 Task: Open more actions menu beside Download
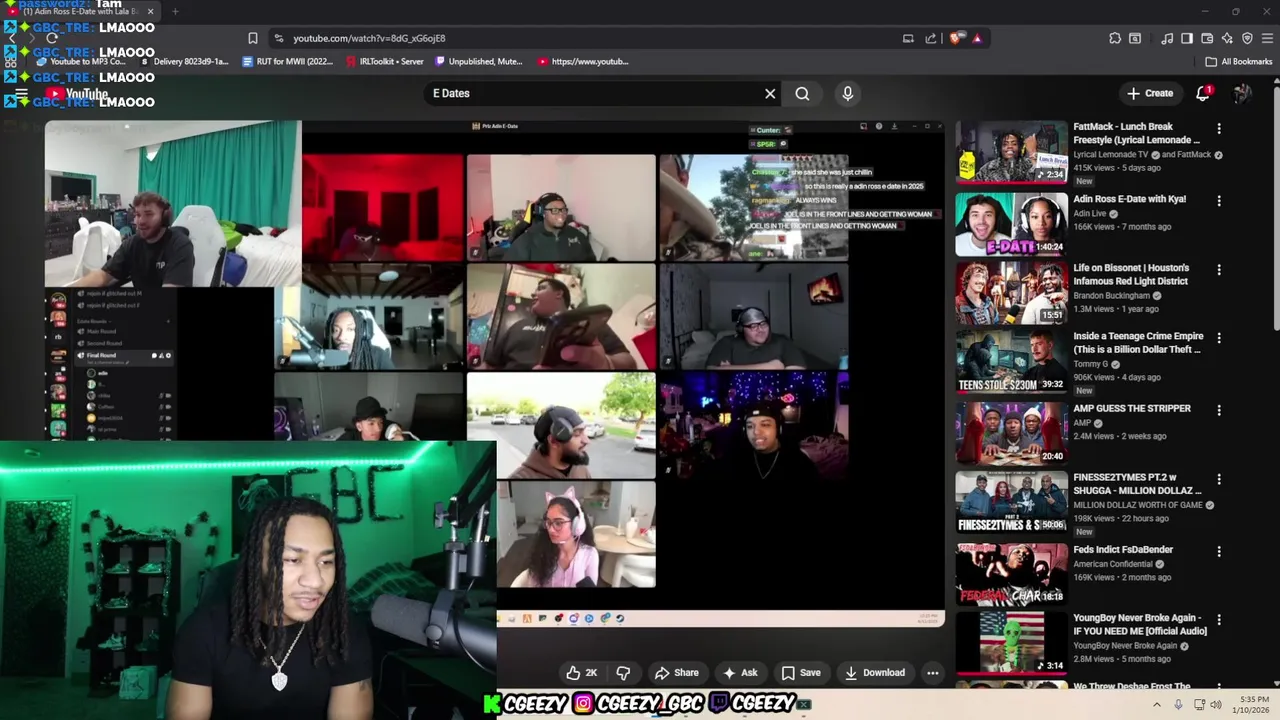[932, 673]
